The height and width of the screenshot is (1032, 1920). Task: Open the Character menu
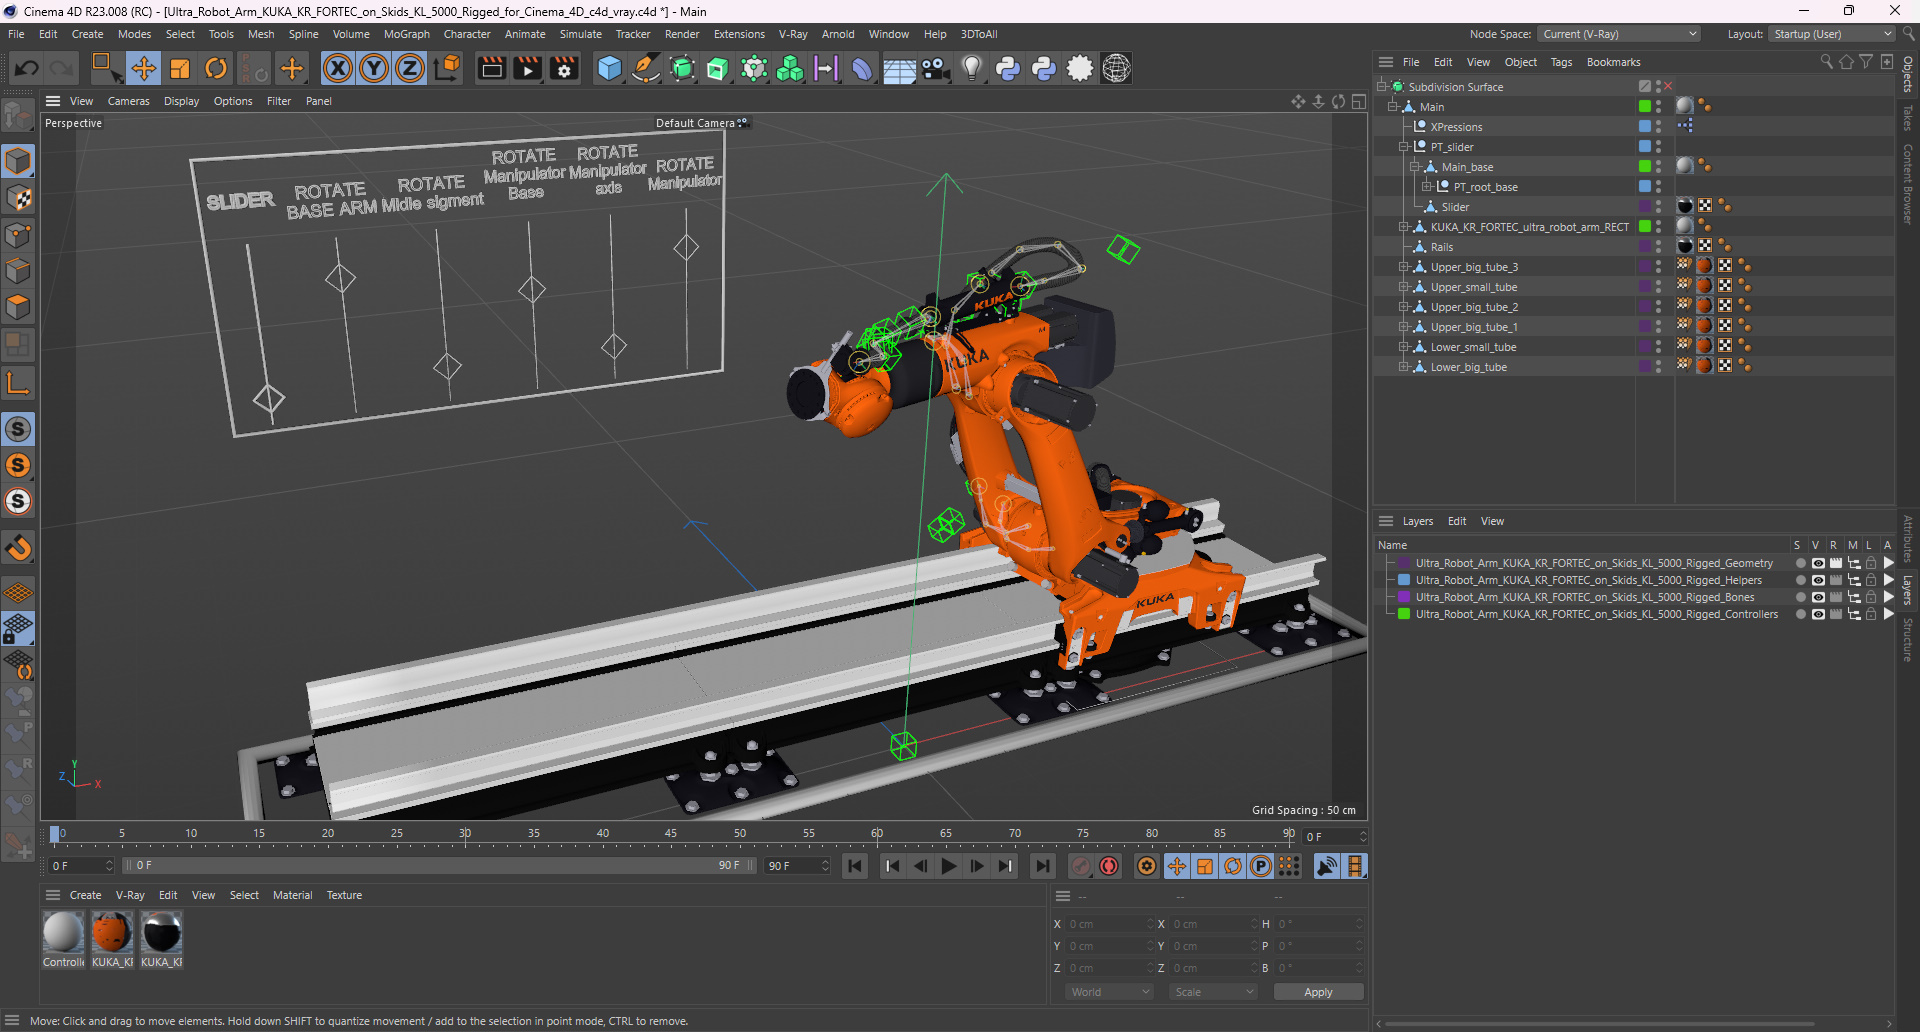(x=467, y=34)
